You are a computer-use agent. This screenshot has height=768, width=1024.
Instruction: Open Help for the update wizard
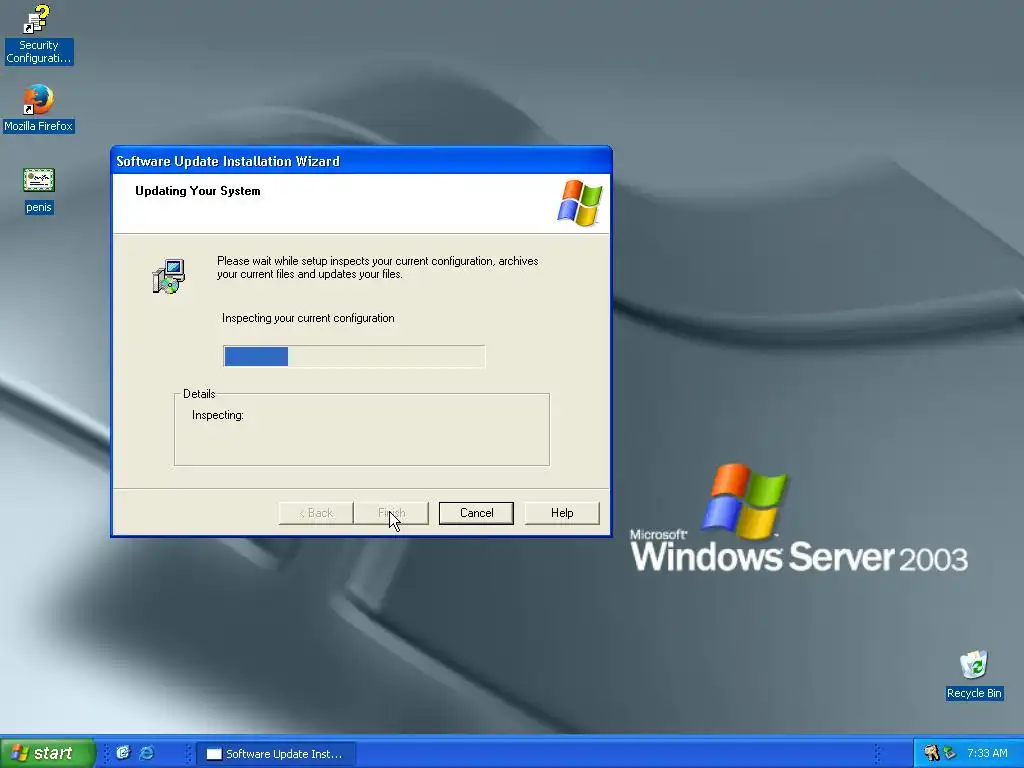click(x=562, y=513)
